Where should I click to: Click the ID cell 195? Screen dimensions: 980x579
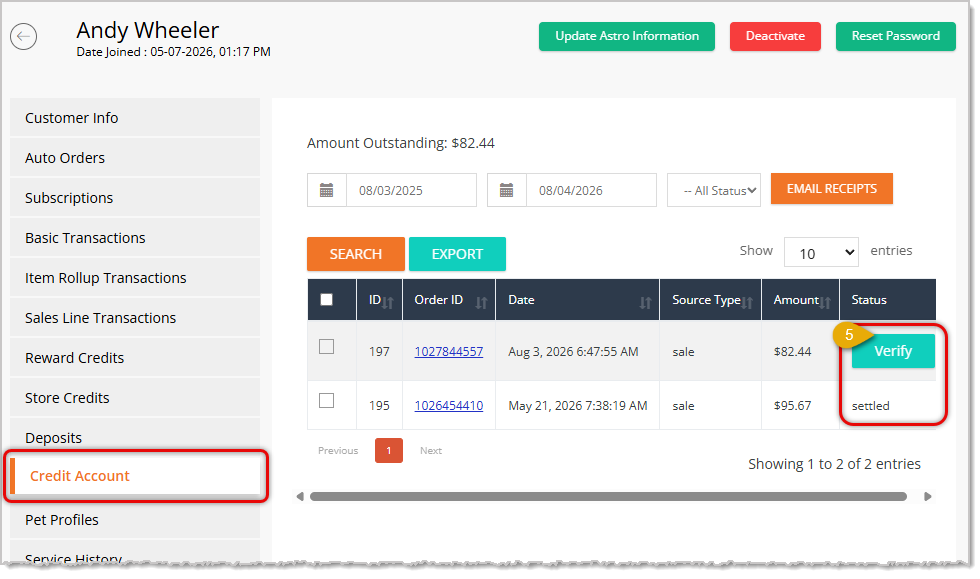pyautogui.click(x=379, y=405)
